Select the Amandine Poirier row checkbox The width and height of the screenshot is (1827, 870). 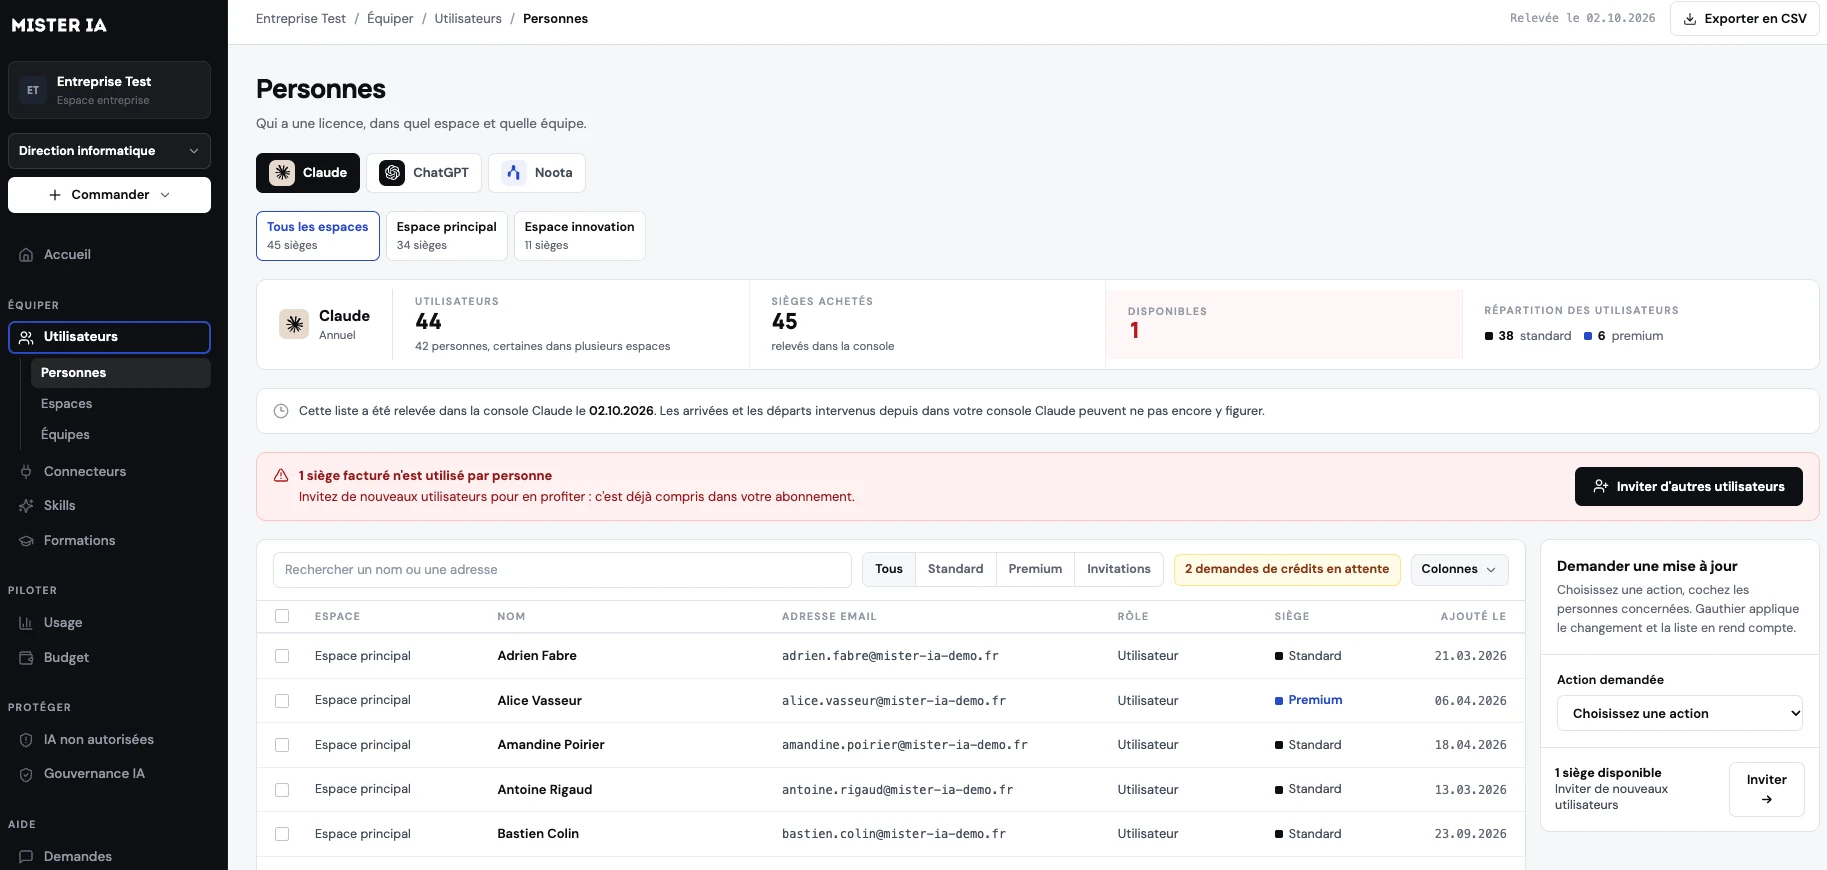(x=282, y=745)
